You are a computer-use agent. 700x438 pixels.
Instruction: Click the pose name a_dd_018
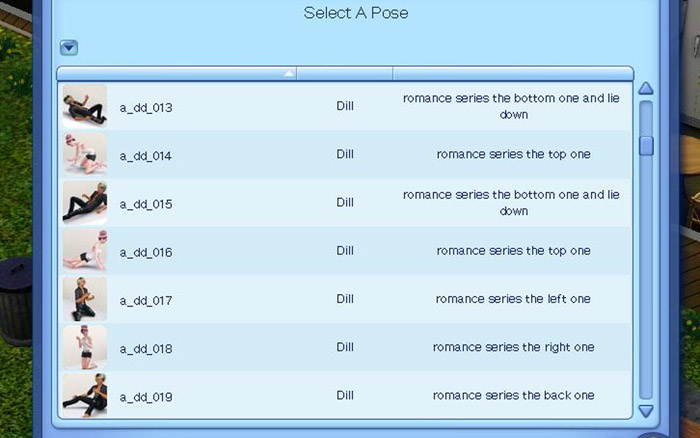coord(146,349)
